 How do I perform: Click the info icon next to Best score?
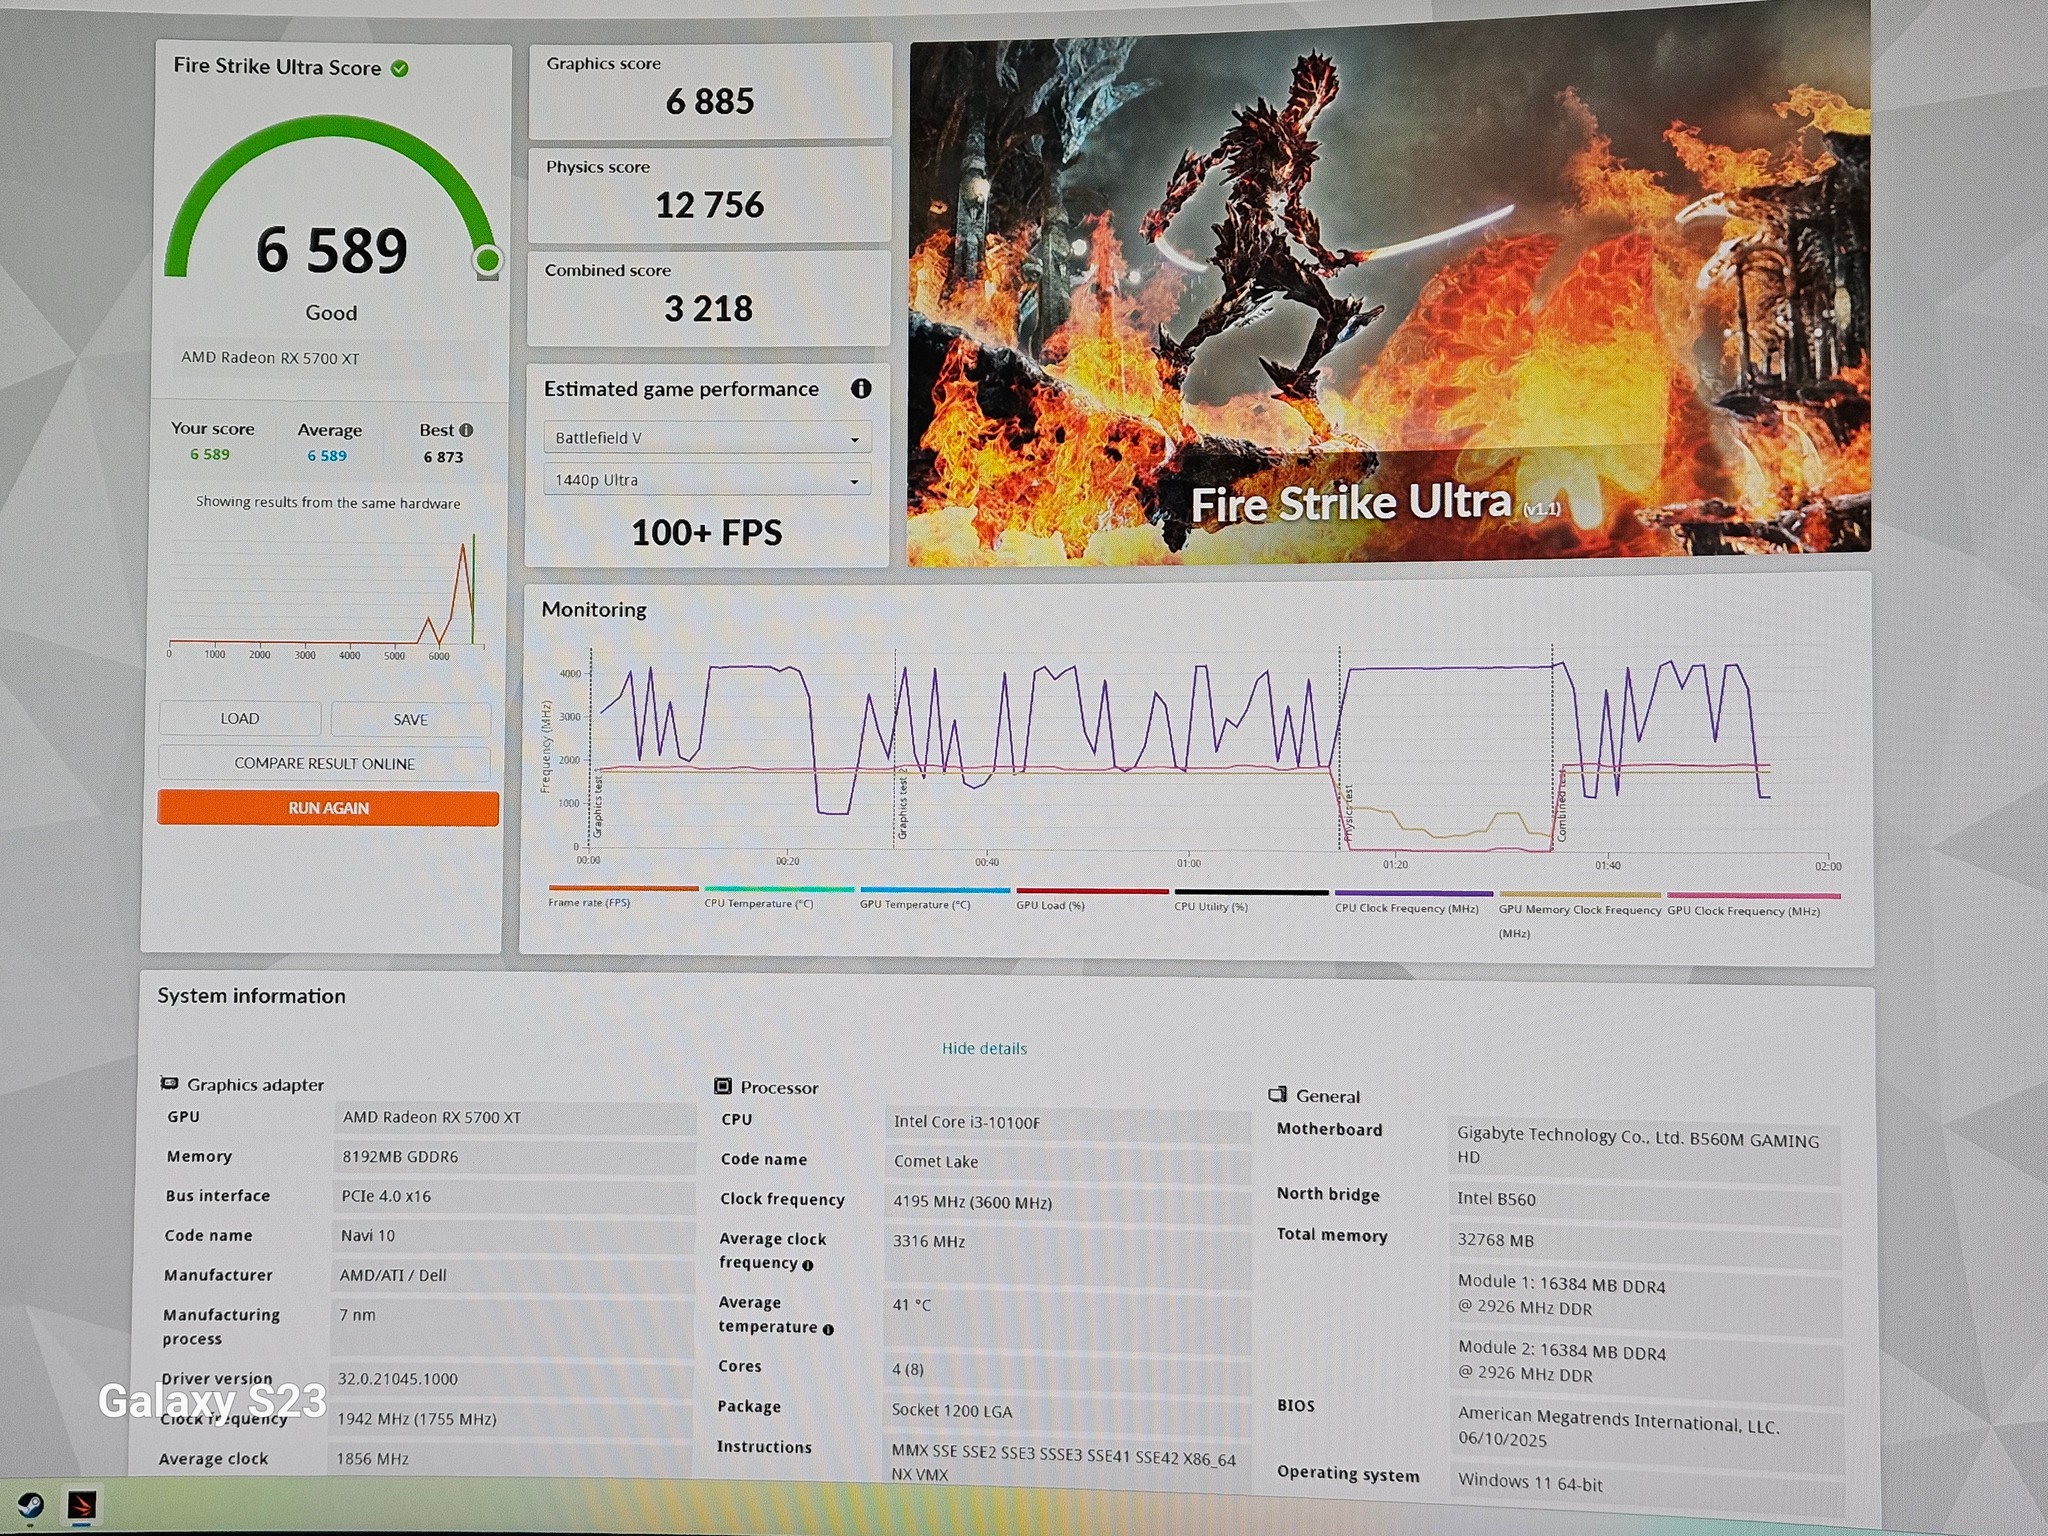[x=466, y=430]
